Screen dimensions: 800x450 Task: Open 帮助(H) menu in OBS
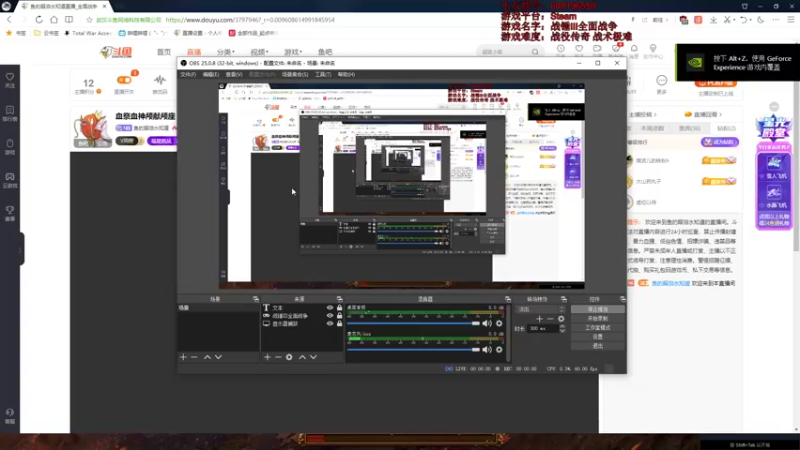coord(346,74)
